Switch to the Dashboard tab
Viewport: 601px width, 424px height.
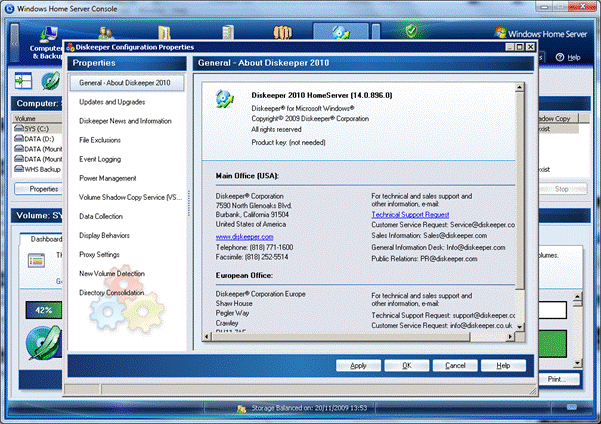(41, 239)
